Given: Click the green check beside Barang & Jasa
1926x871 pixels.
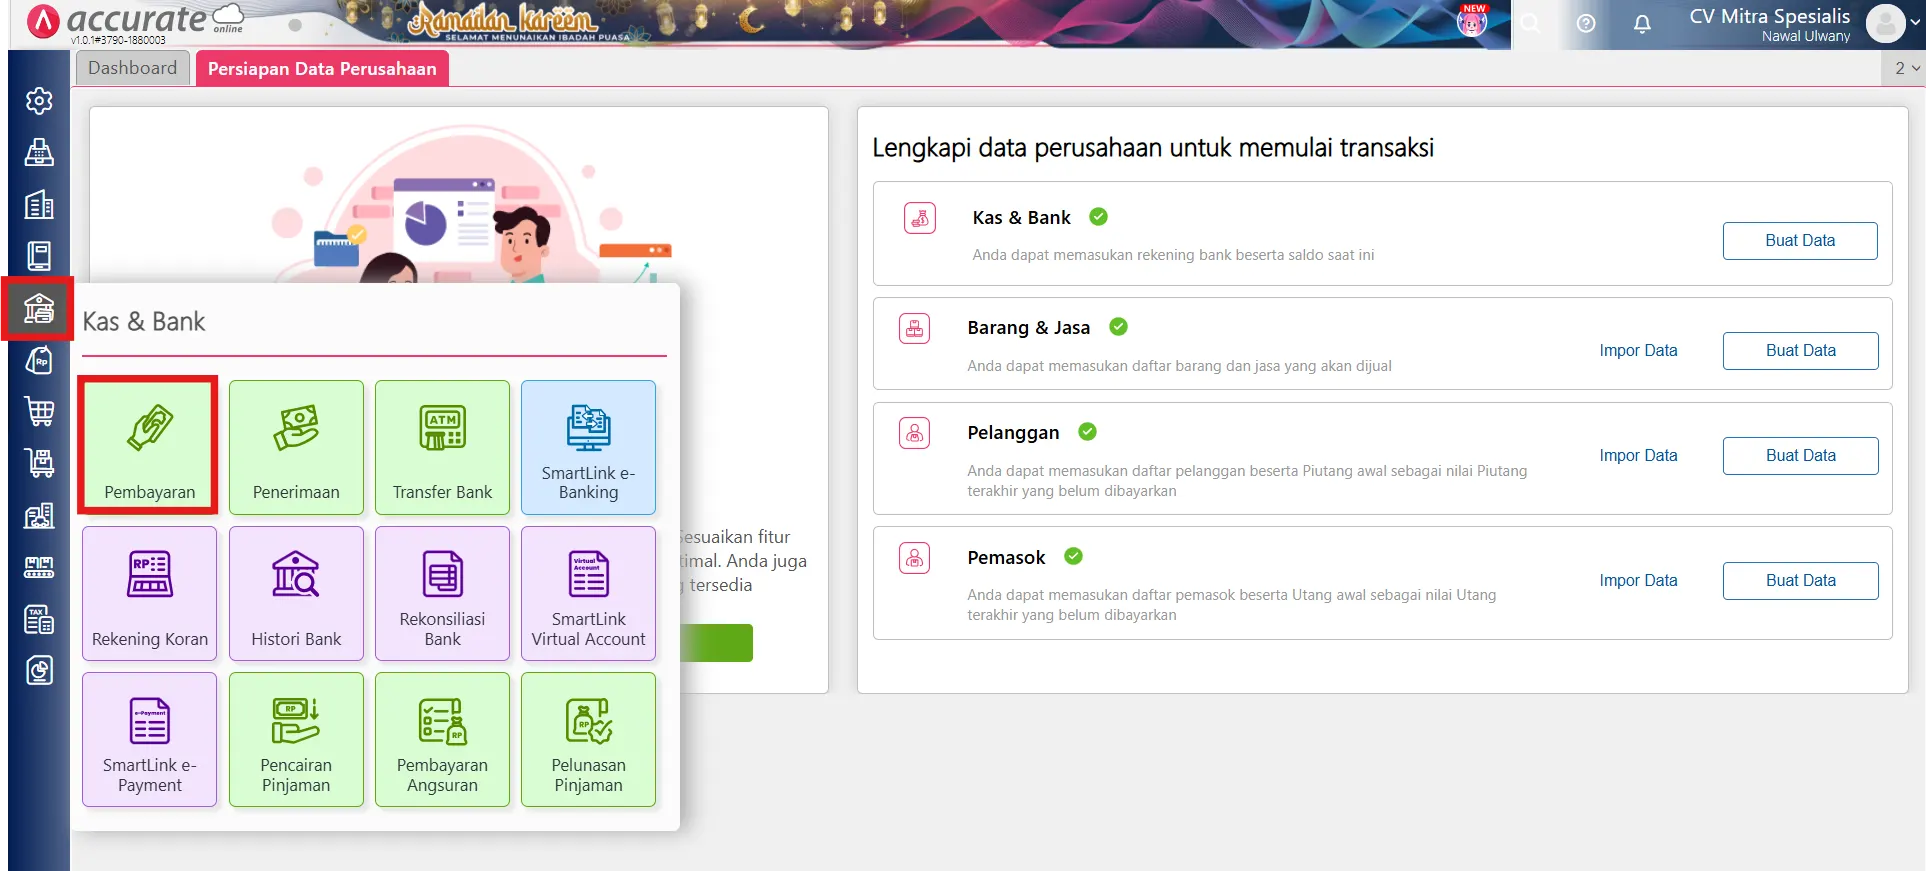Looking at the screenshot, I should pos(1118,326).
